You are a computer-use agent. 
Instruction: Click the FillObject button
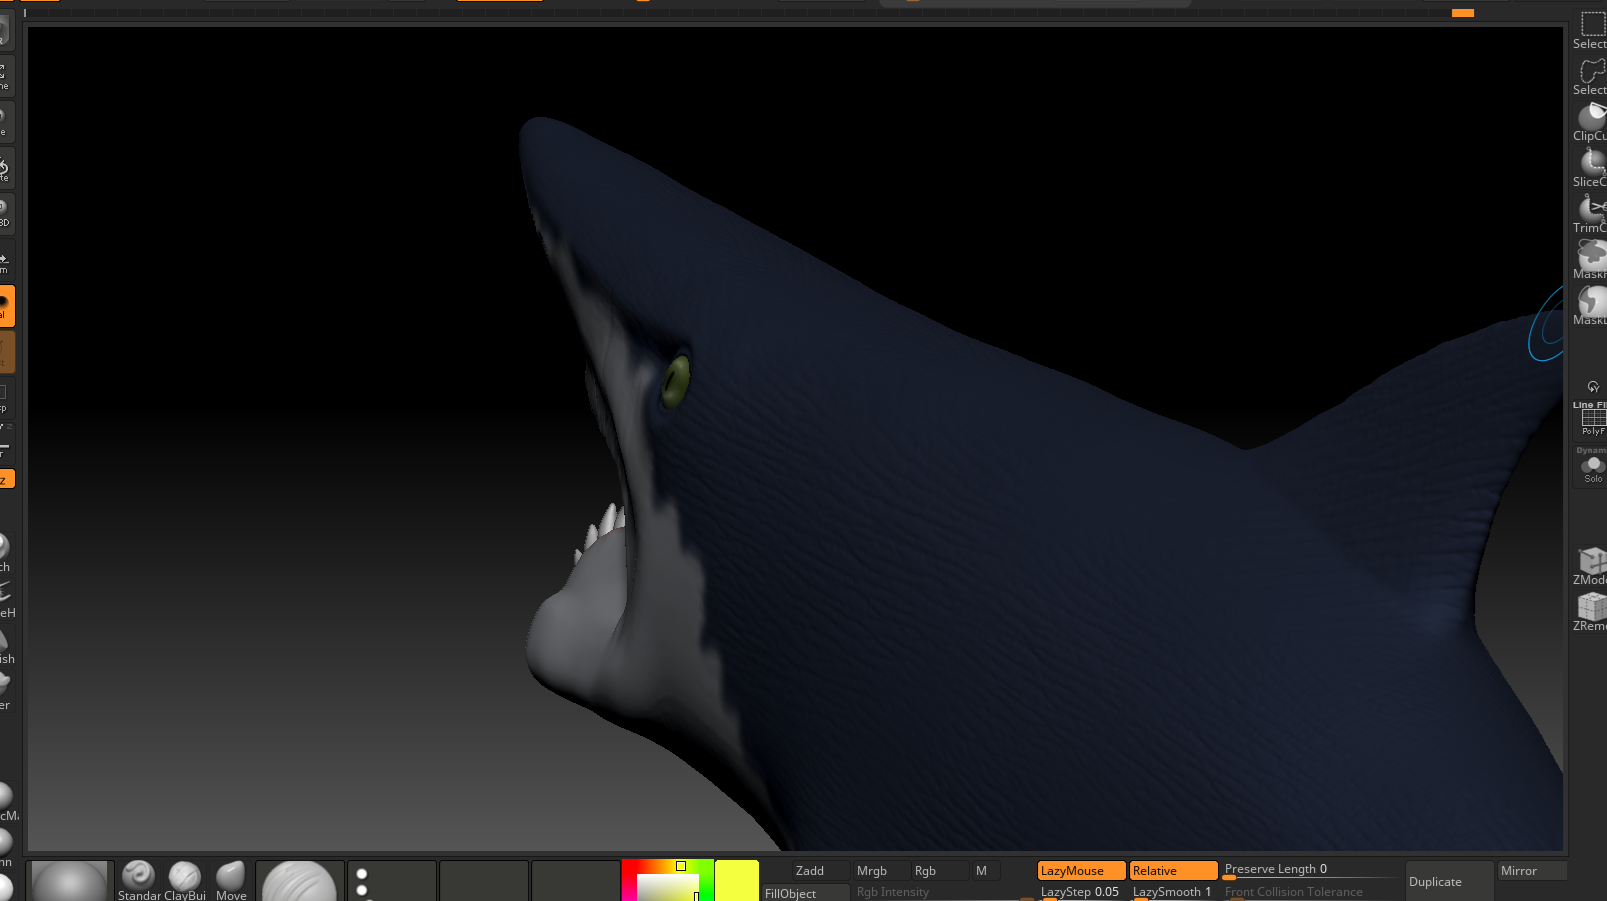(804, 893)
